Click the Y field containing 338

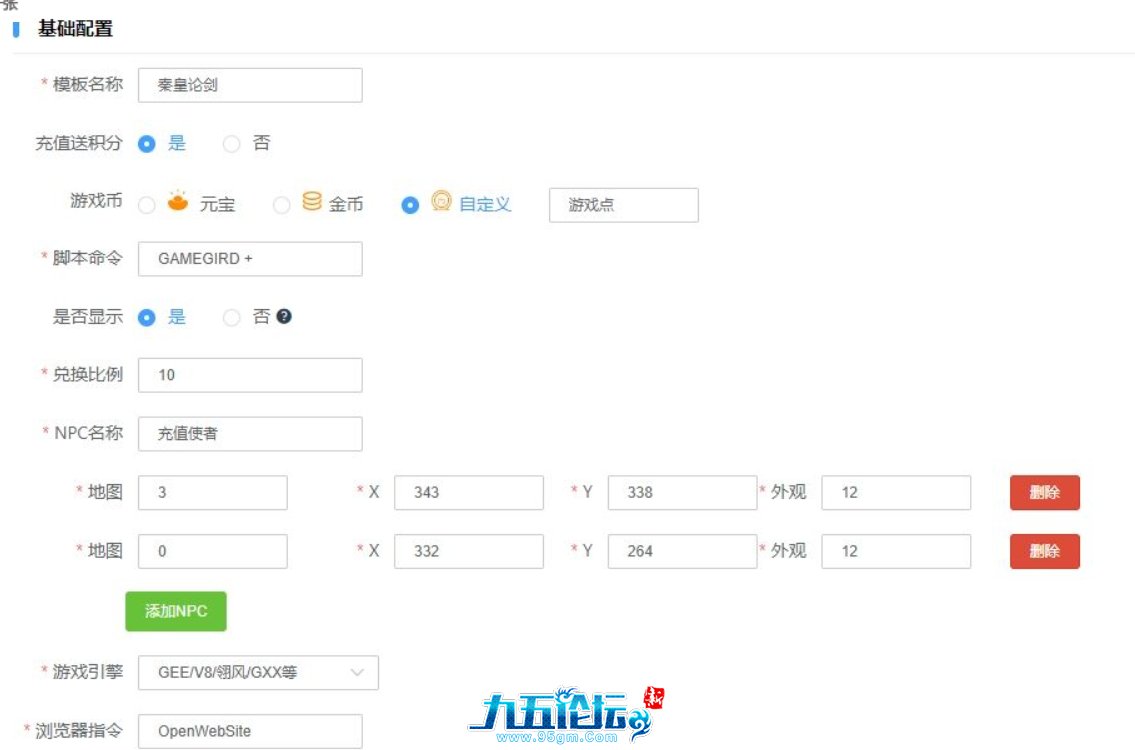683,492
